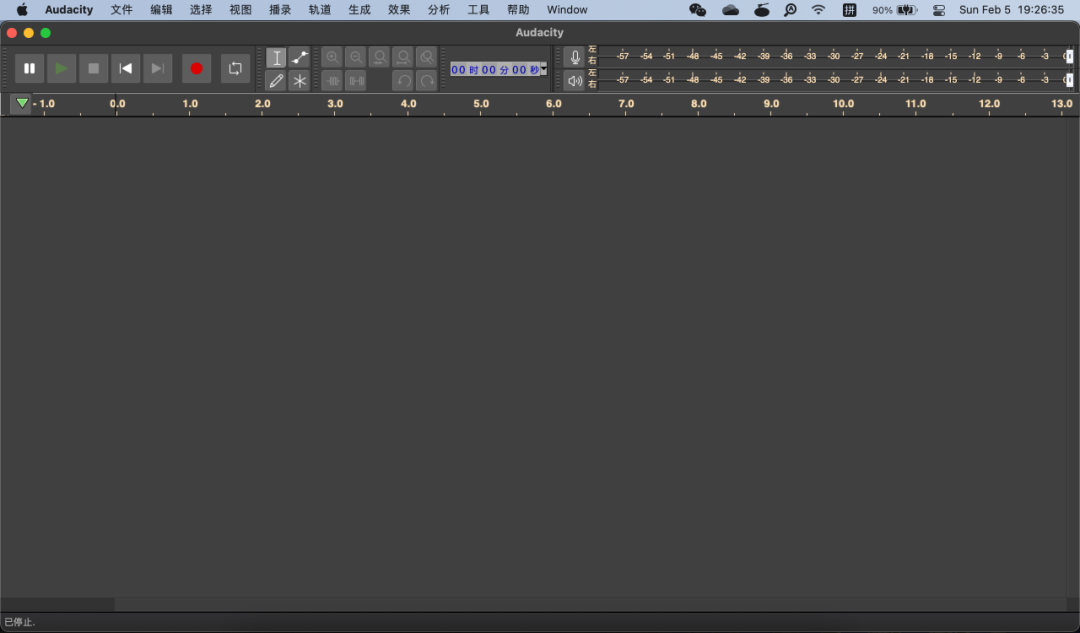Image resolution: width=1080 pixels, height=633 pixels.
Task: Click the timeline ruler at 10.0
Action: pos(843,104)
